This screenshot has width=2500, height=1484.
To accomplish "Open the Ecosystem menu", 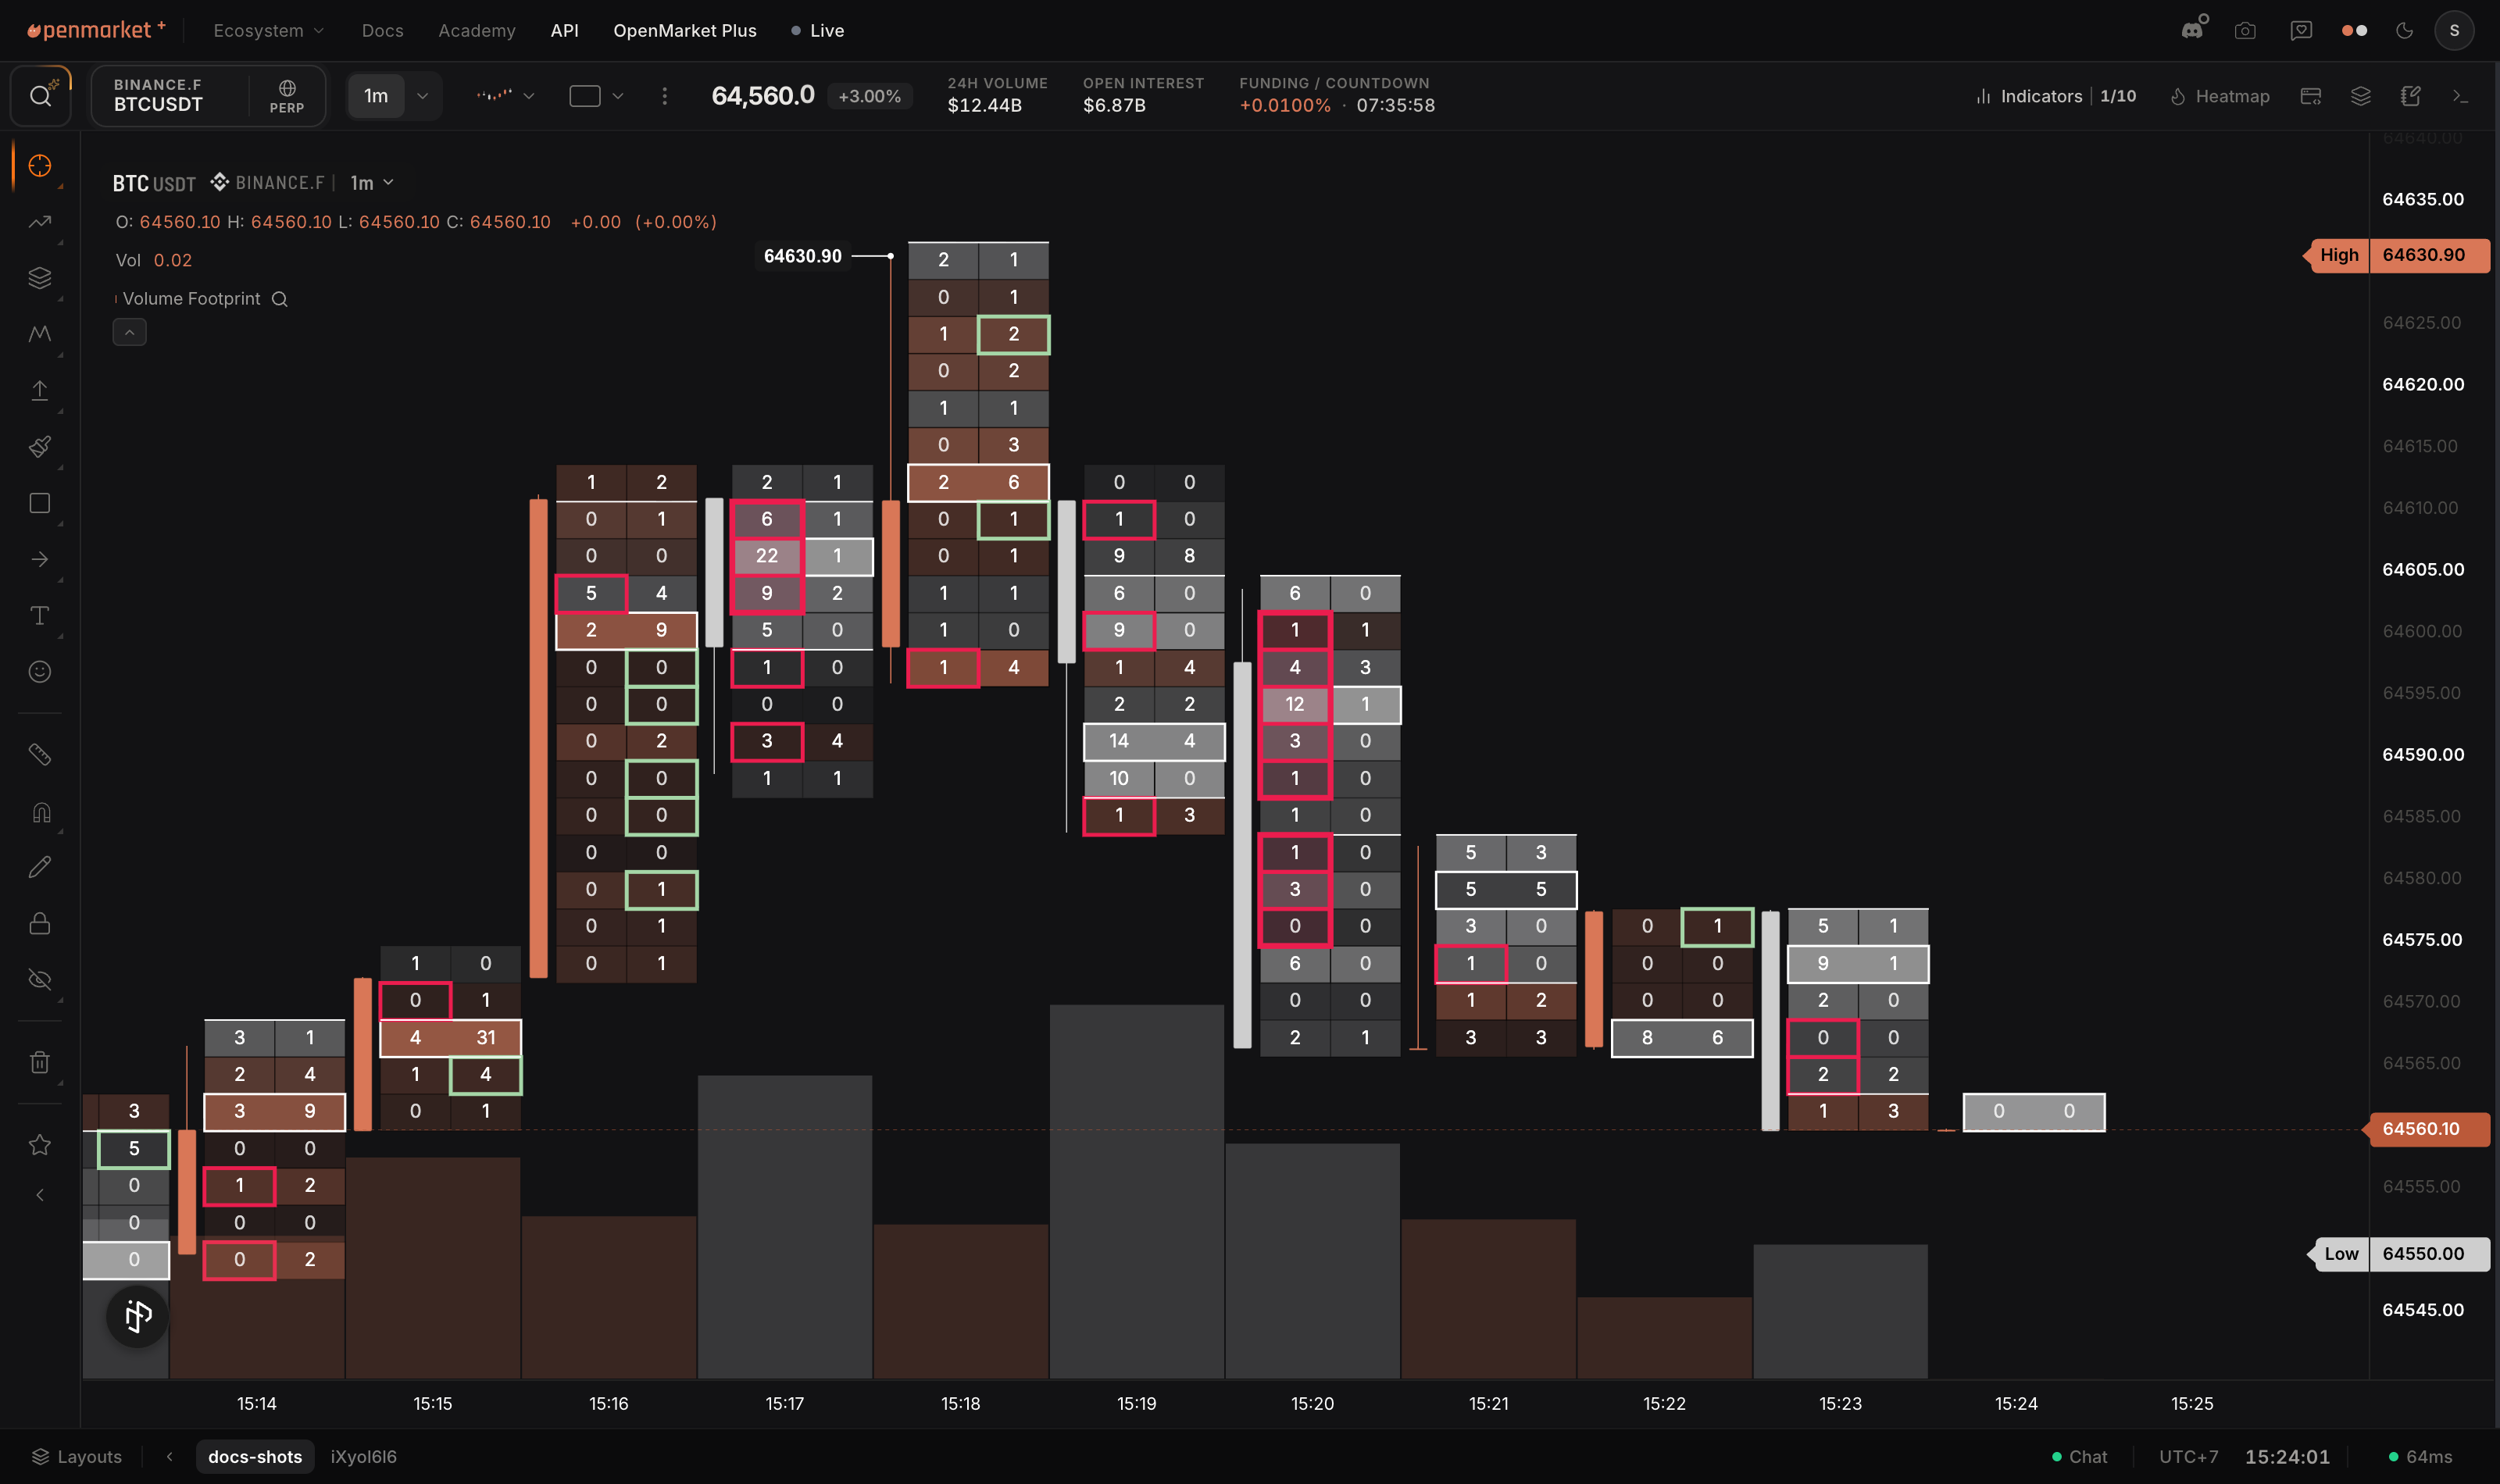I will pos(268,31).
